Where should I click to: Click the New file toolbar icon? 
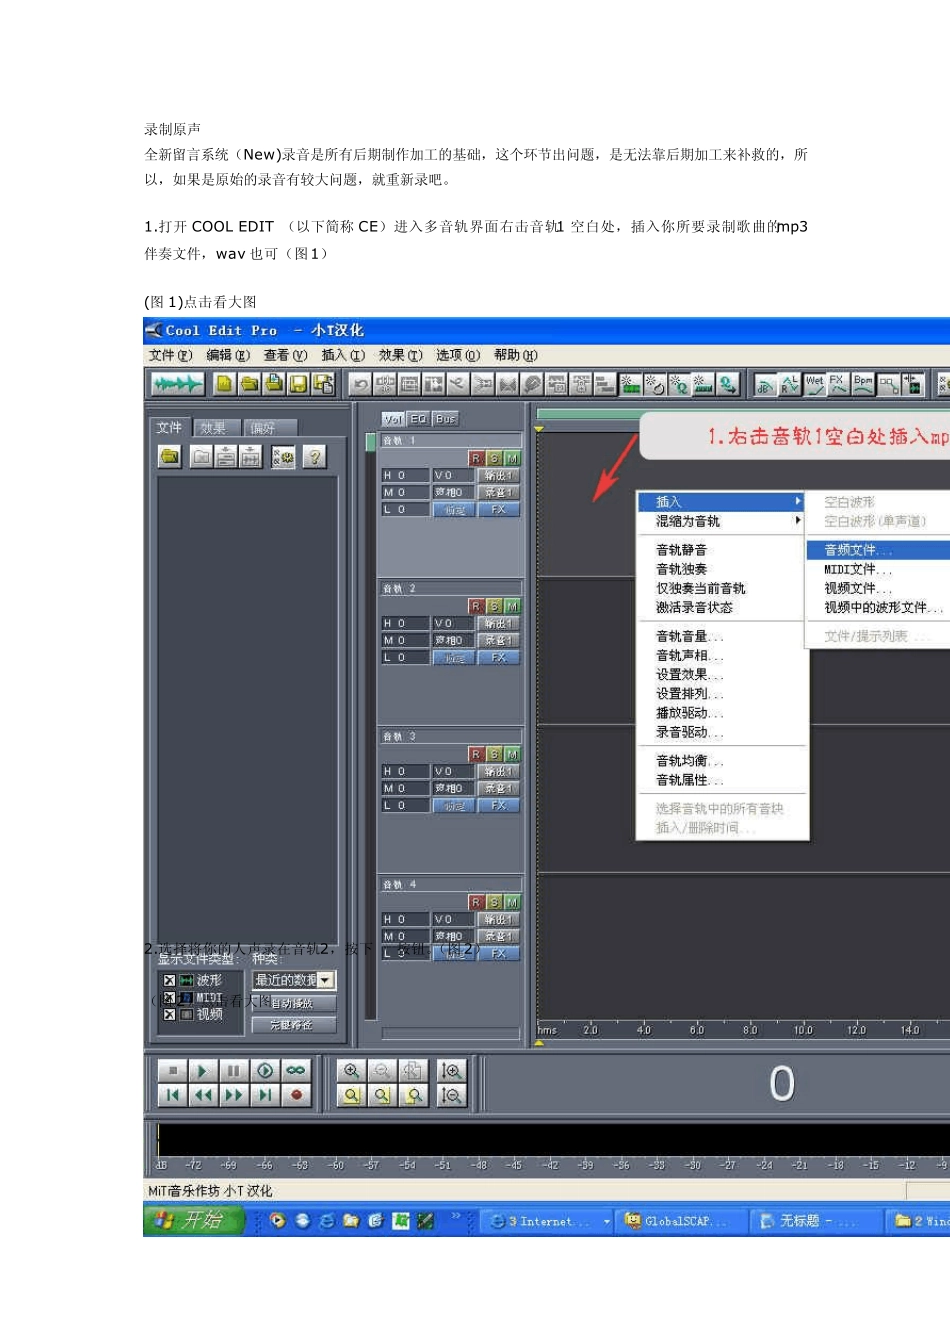[225, 383]
